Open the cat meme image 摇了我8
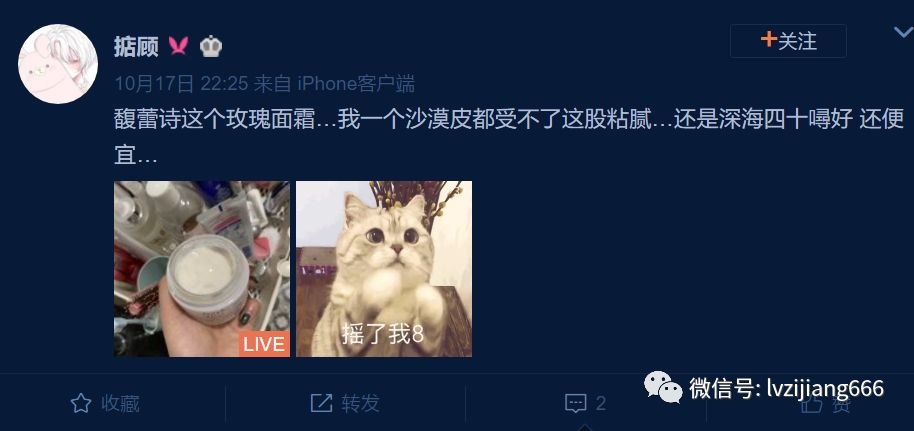Viewport: 914px width, 431px height. (x=384, y=269)
